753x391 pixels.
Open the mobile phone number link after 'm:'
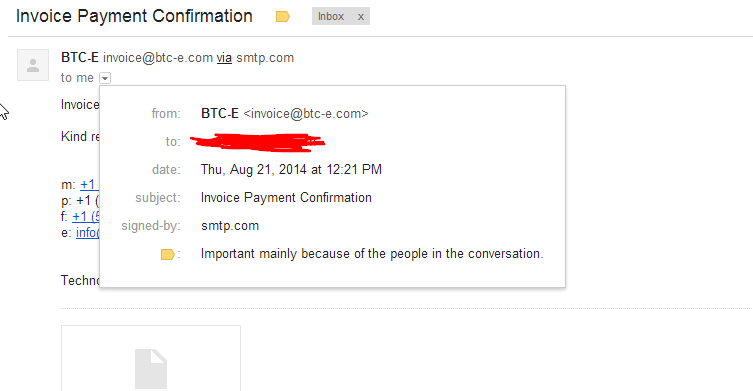(89, 184)
